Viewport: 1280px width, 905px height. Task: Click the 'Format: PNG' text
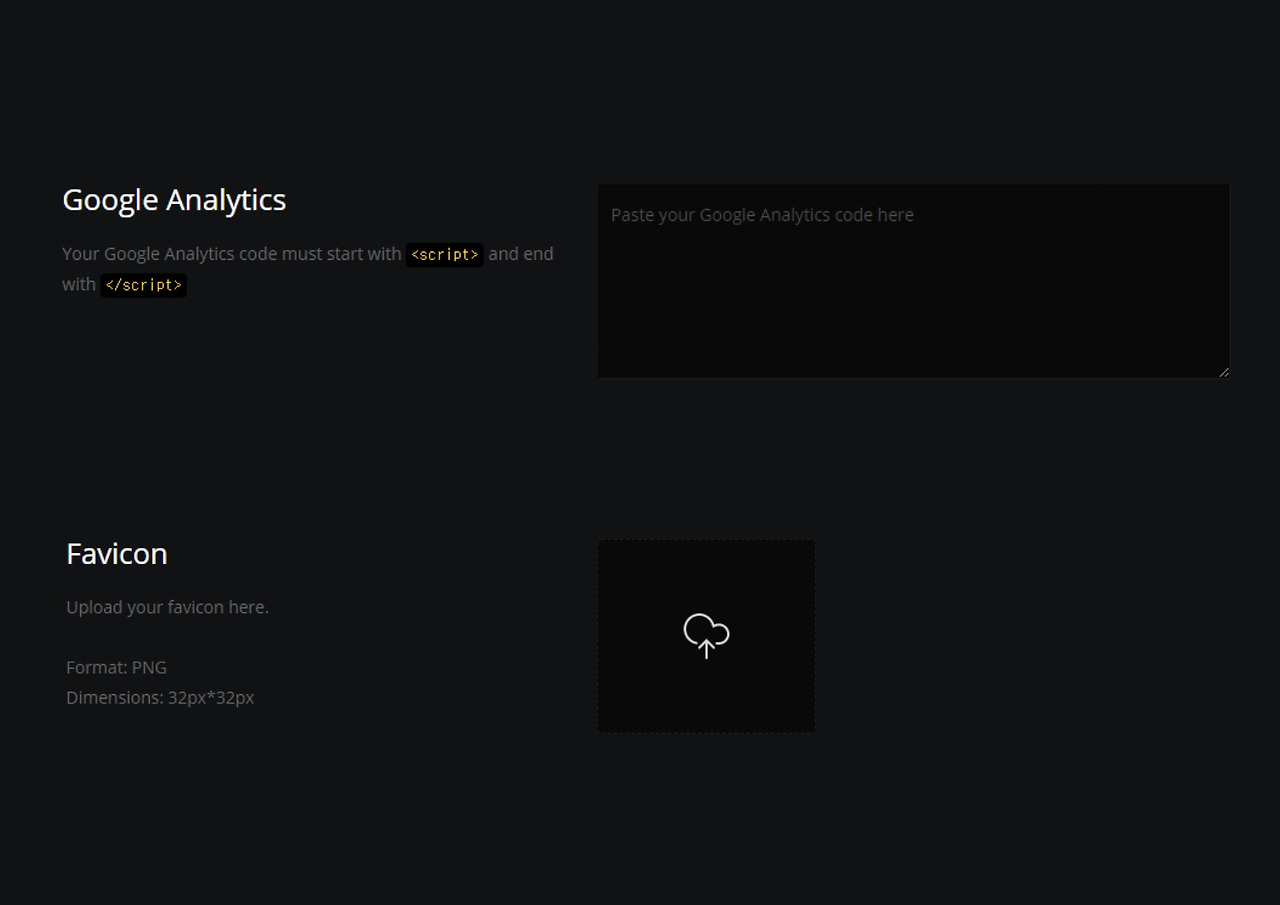coord(116,667)
